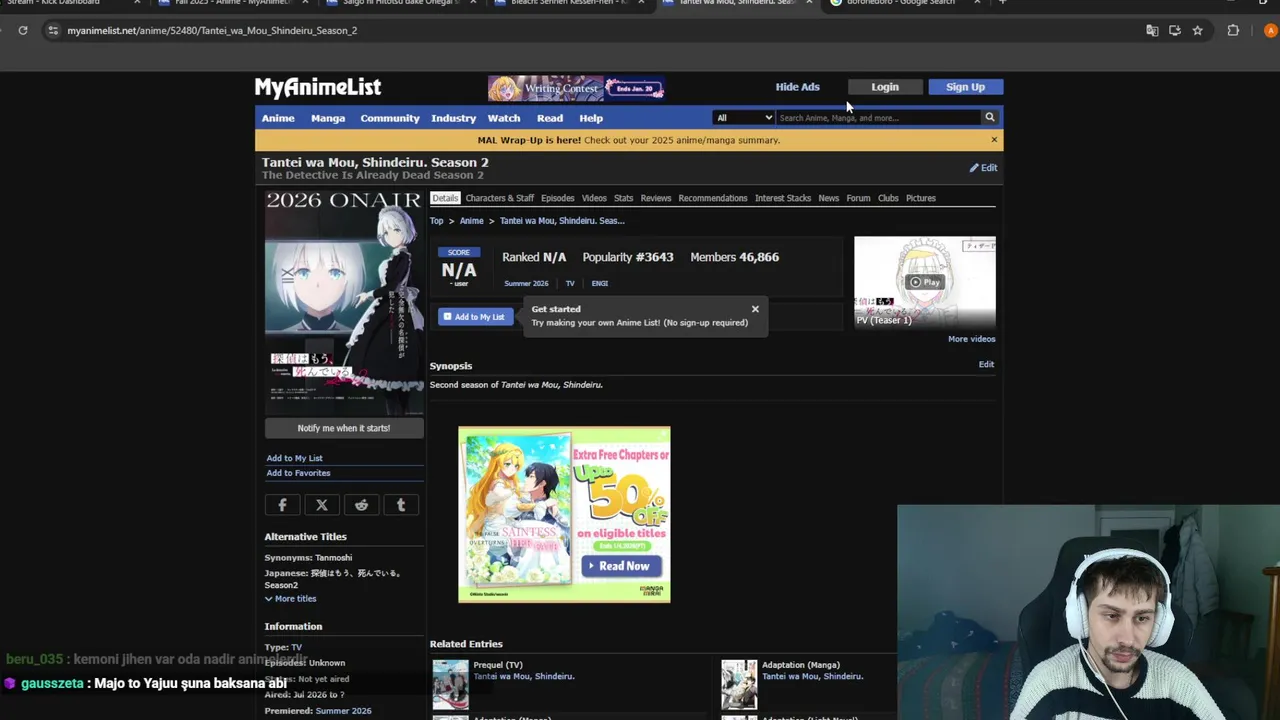Switch to the Videos tab
The image size is (1280, 720).
tap(594, 198)
